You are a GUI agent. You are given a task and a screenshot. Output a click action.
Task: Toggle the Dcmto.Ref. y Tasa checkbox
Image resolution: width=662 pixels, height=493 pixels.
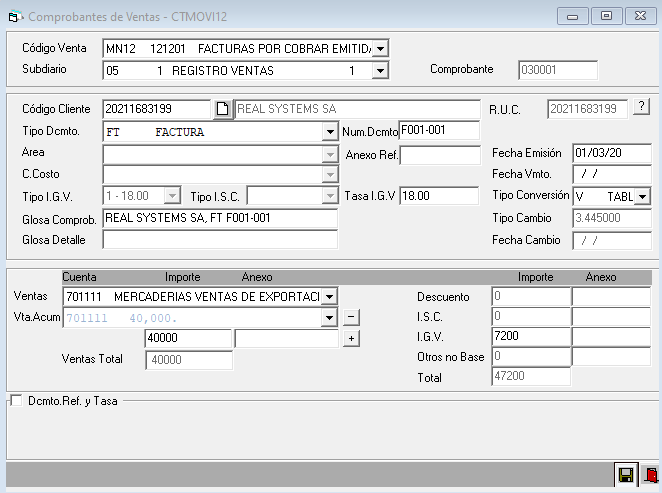[15, 401]
